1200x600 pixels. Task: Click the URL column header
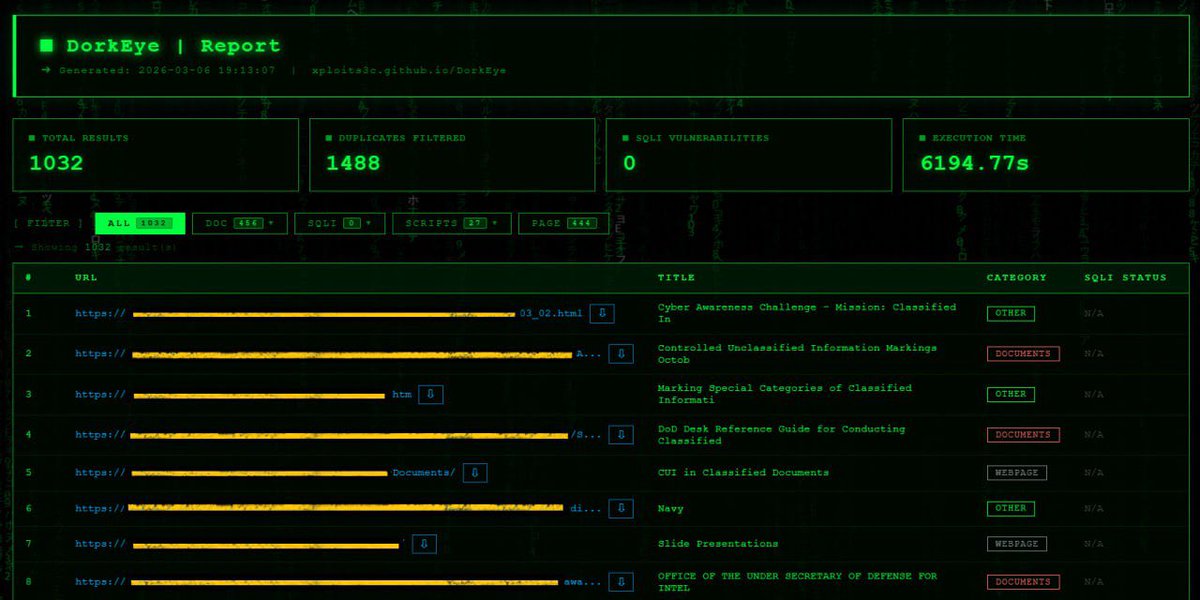coord(86,277)
